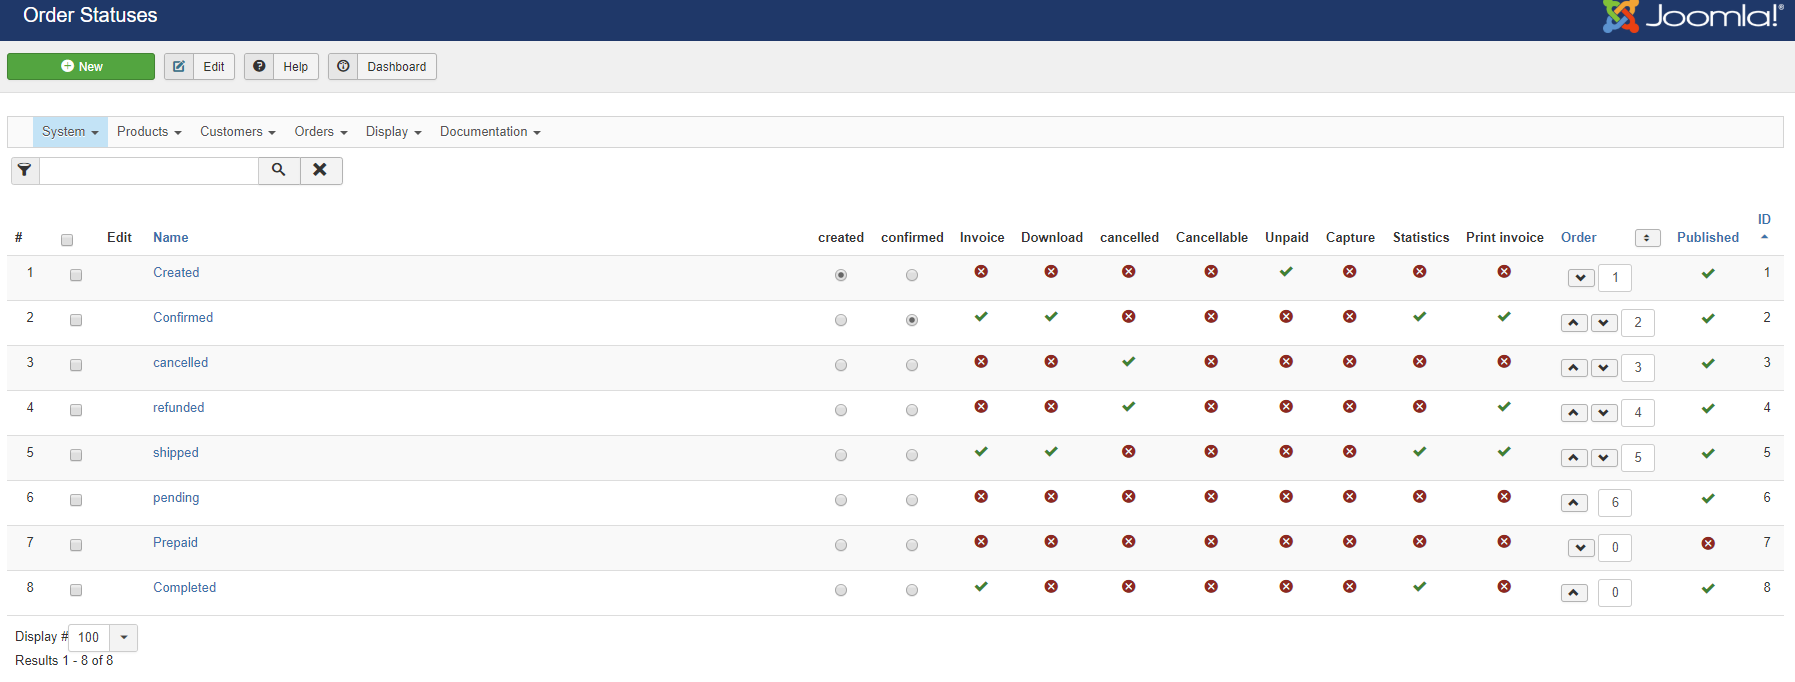Image resolution: width=1795 pixels, height=682 pixels.
Task: Click the filter search text field
Action: pos(149,171)
